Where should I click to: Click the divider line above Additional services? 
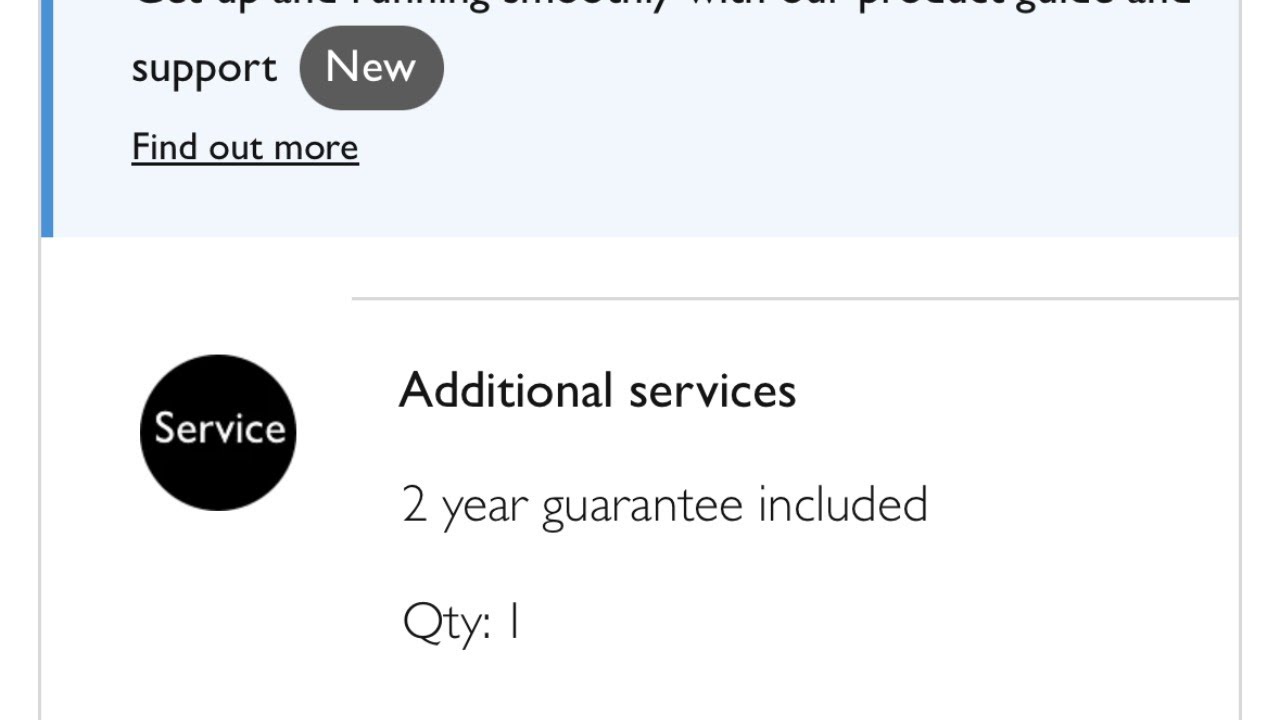[x=795, y=298]
